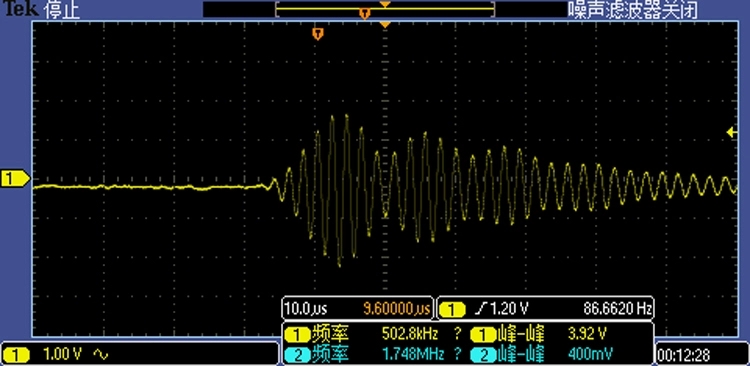Select the 10.0 µs timebase readout
Viewport: 750px width, 366px height.
(306, 309)
